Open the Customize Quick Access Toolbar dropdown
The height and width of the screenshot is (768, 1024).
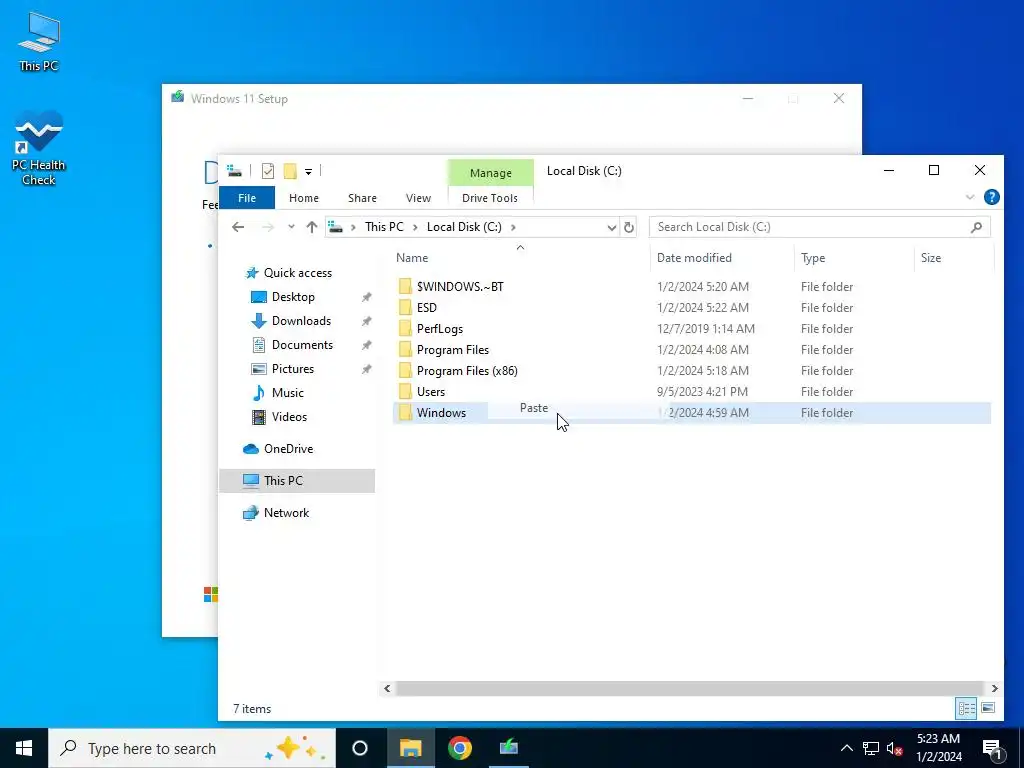pos(308,172)
